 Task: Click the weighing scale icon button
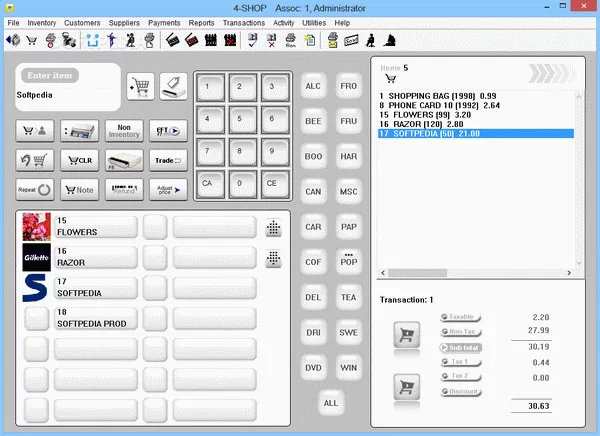click(x=79, y=130)
